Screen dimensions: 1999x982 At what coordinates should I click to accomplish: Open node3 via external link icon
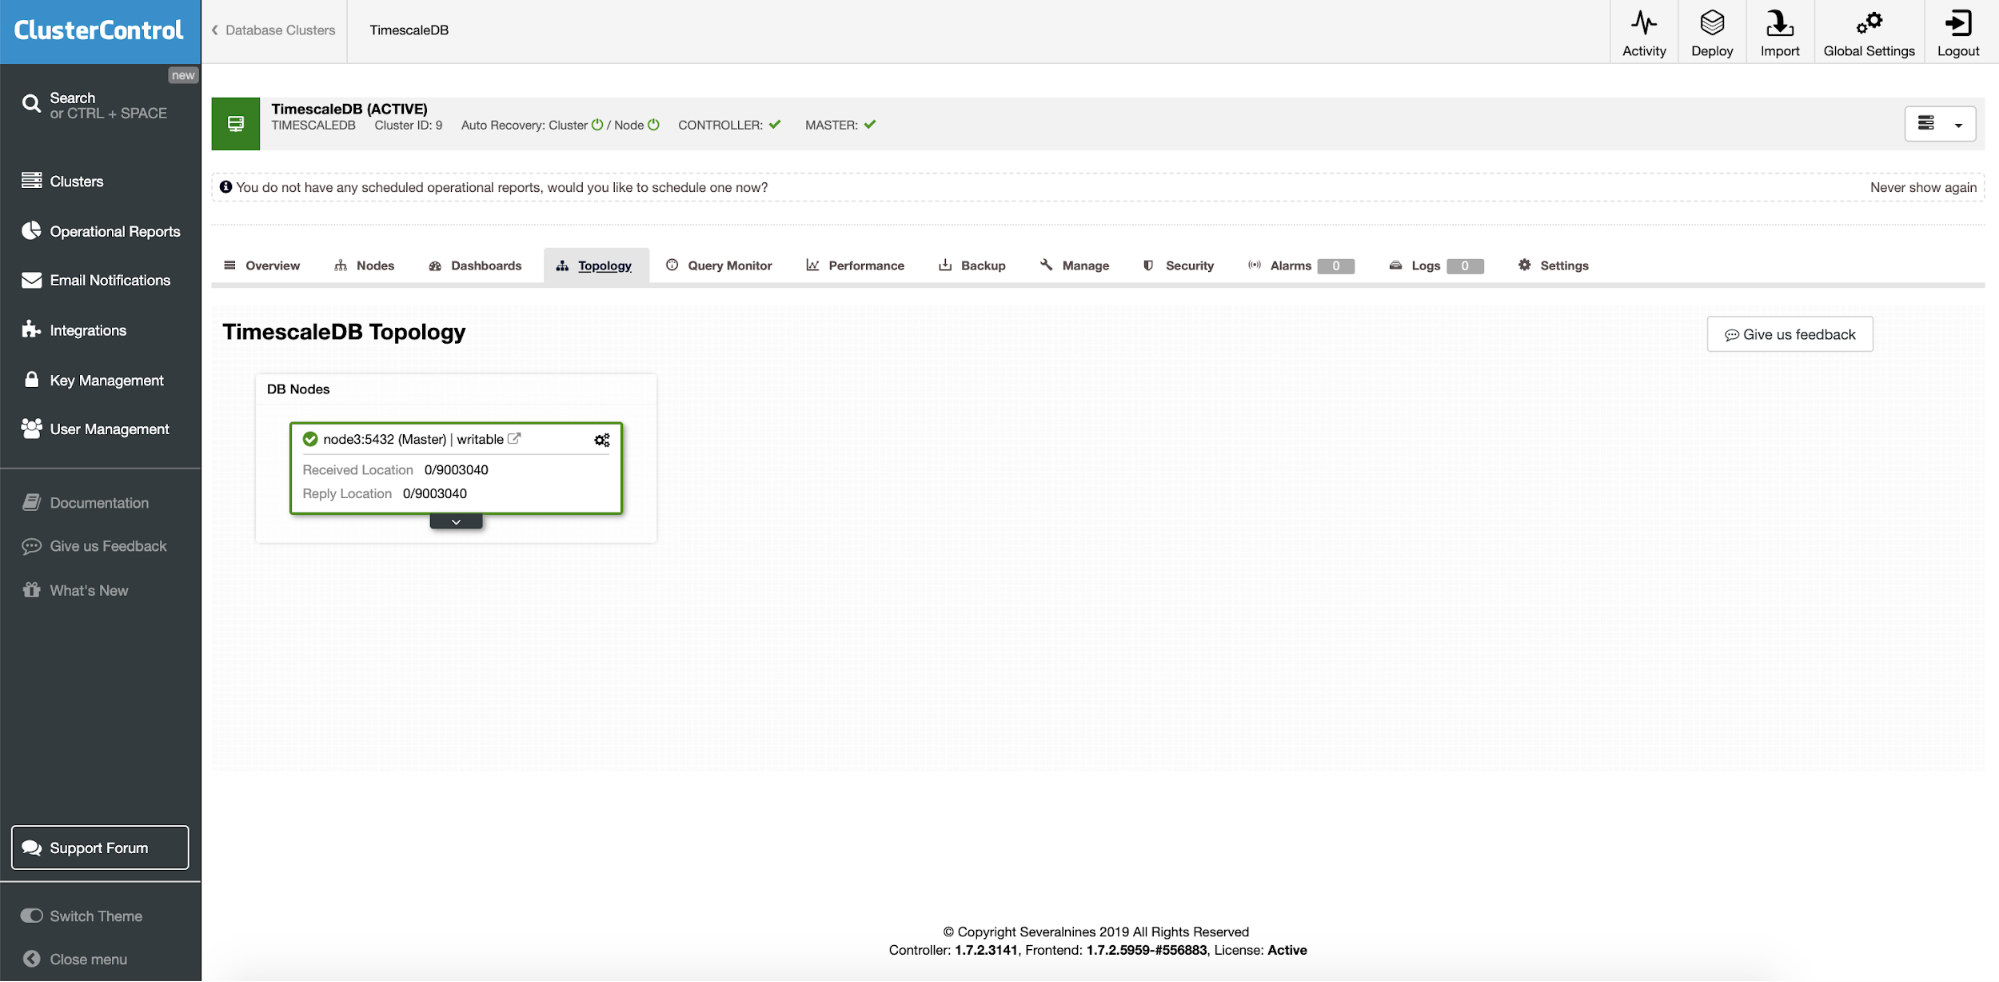pos(515,438)
